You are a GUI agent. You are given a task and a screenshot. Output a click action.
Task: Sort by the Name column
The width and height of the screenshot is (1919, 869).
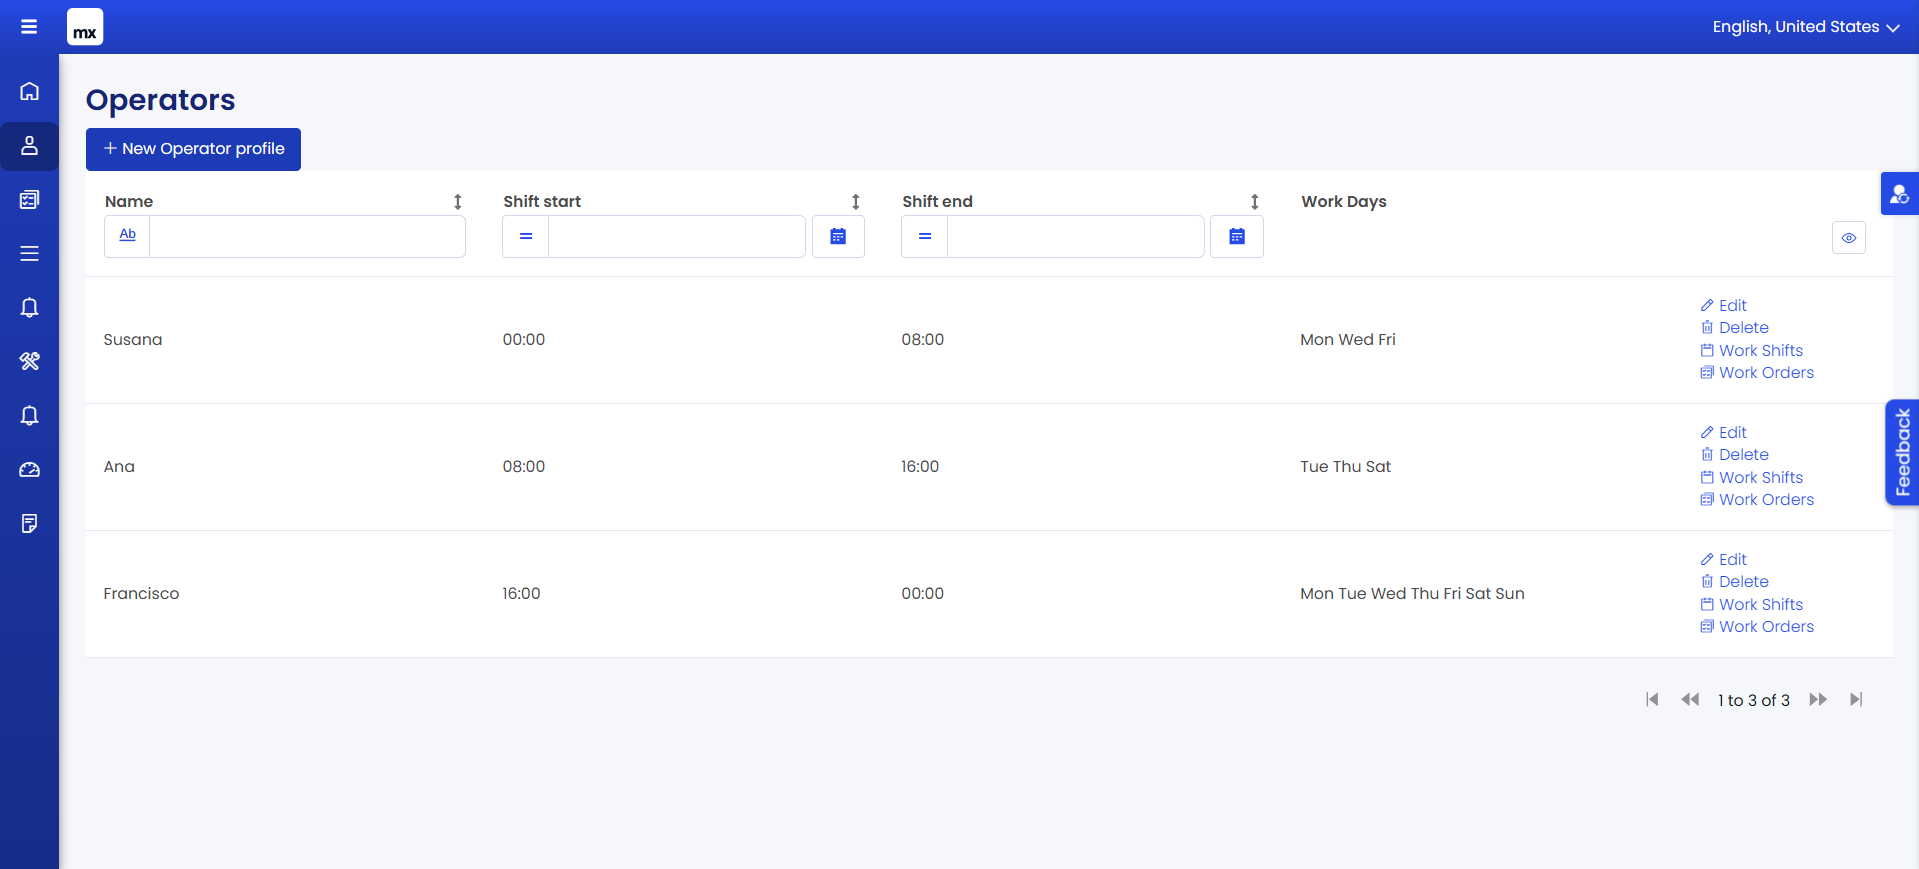pyautogui.click(x=458, y=202)
